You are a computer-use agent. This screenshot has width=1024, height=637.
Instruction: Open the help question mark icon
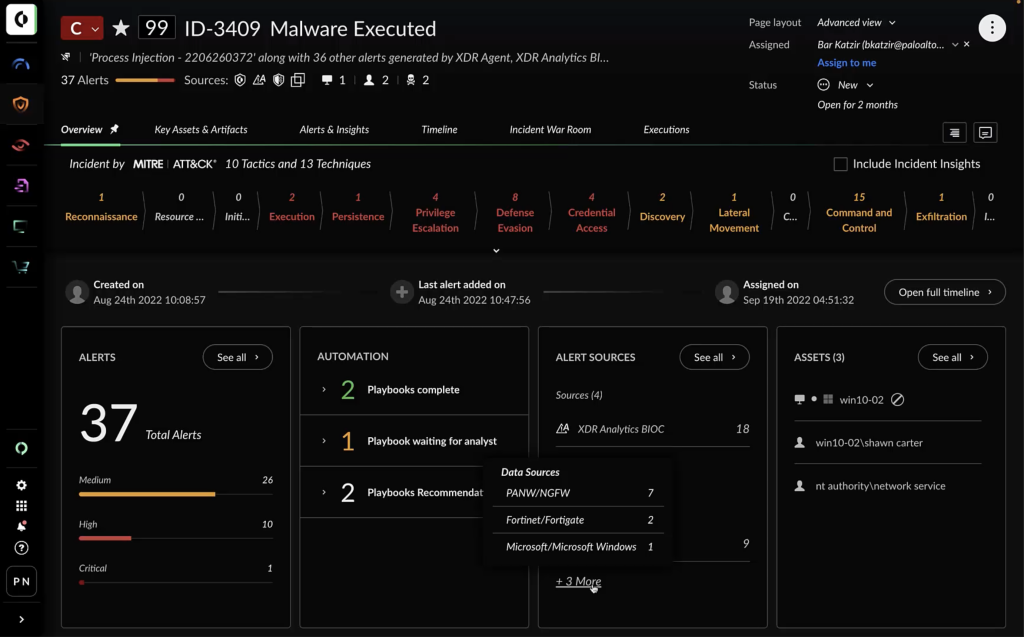(x=22, y=547)
